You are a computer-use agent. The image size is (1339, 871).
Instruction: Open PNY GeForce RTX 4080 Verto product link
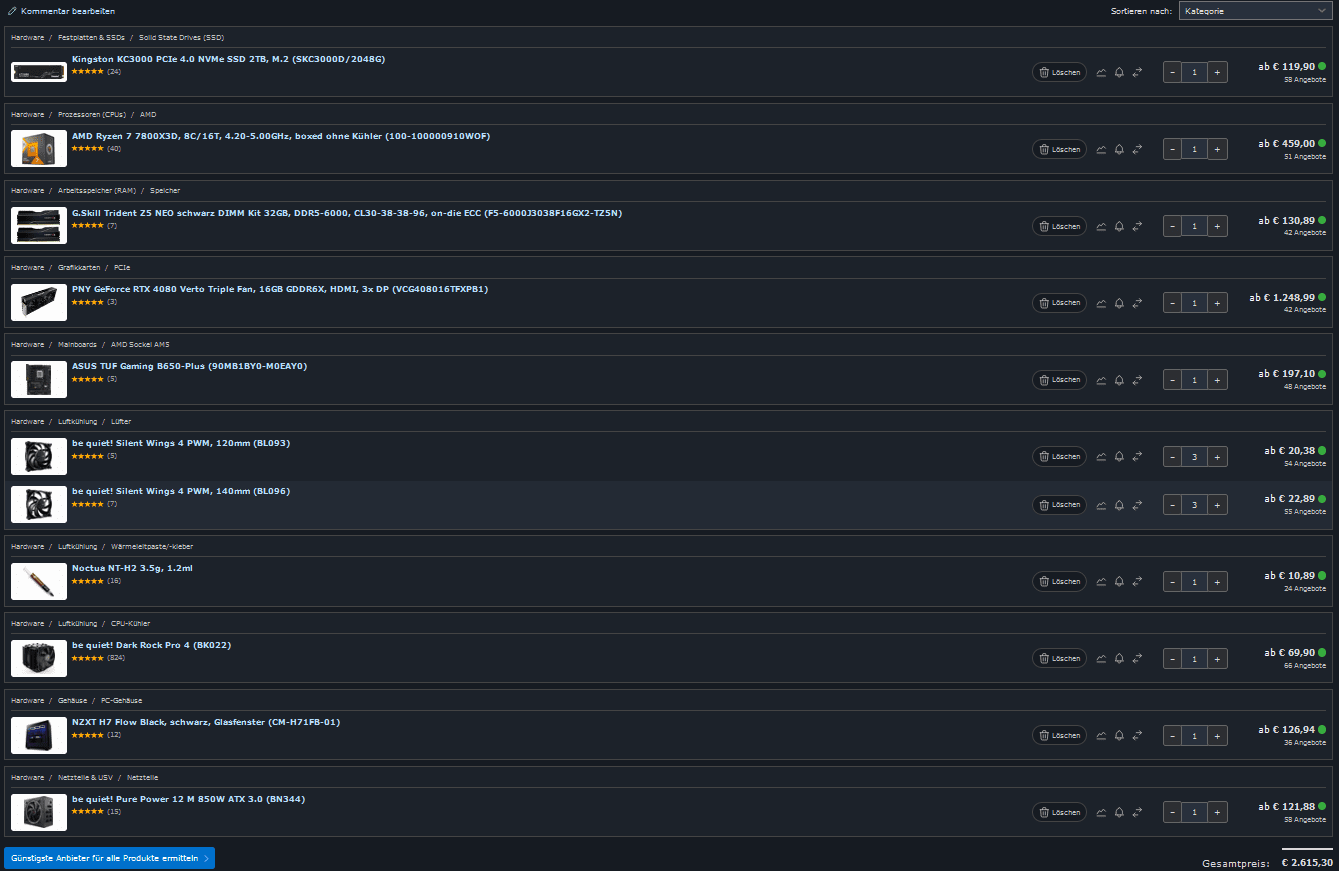click(x=280, y=289)
